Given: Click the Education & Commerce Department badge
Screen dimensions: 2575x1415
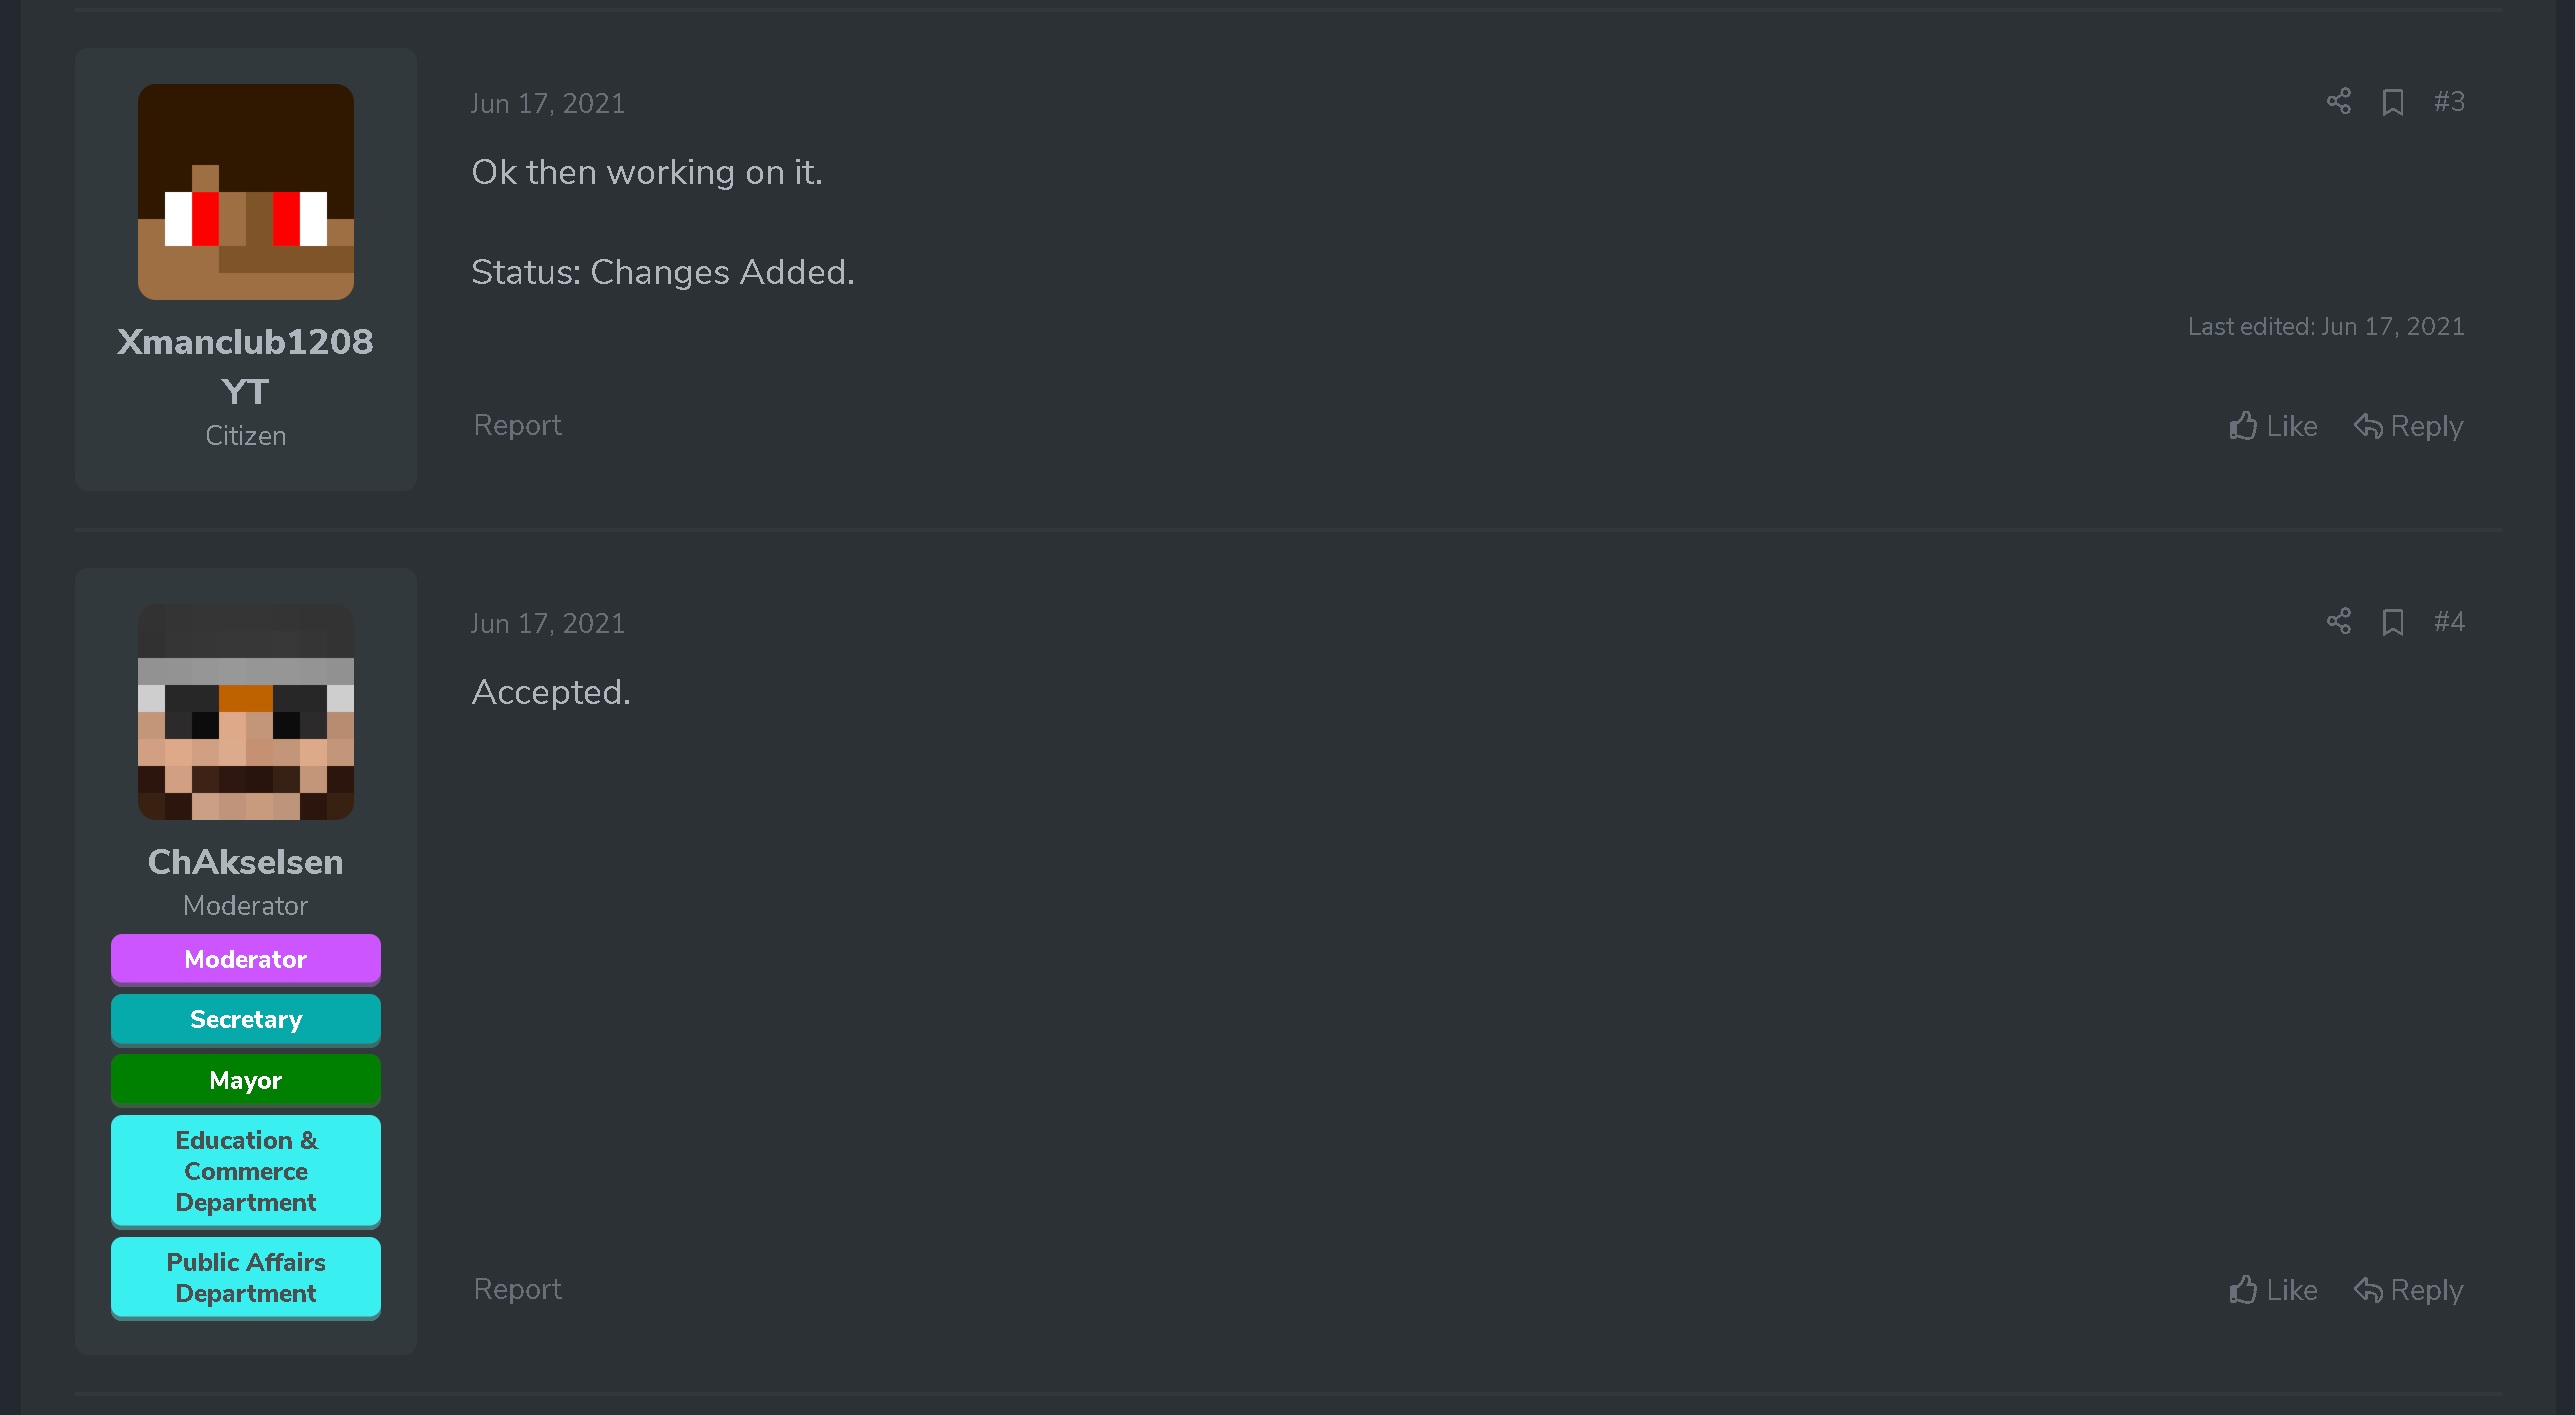Looking at the screenshot, I should coord(246,1171).
